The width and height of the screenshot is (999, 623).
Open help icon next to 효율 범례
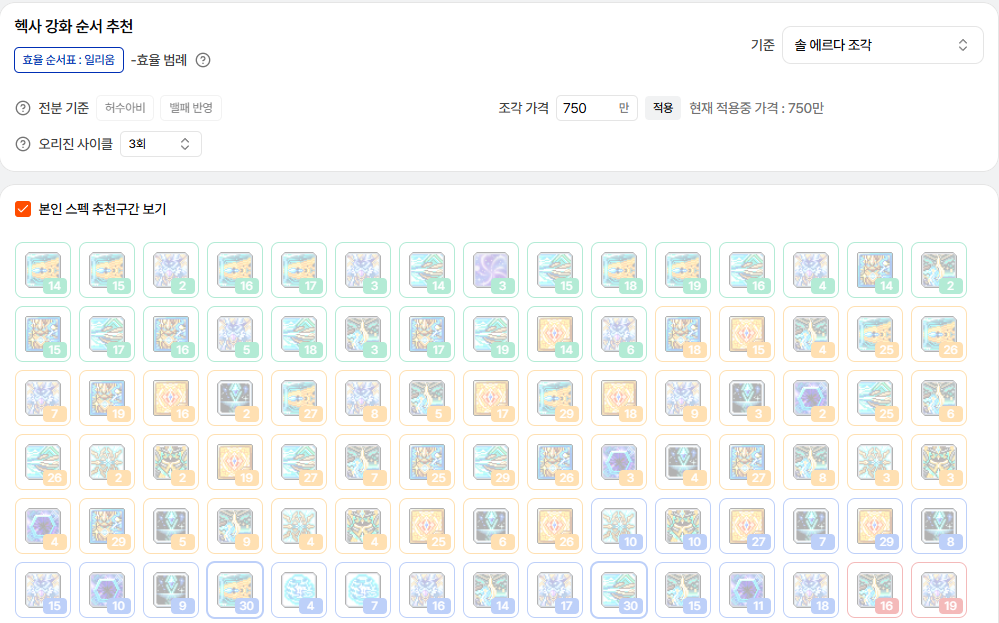coord(203,60)
